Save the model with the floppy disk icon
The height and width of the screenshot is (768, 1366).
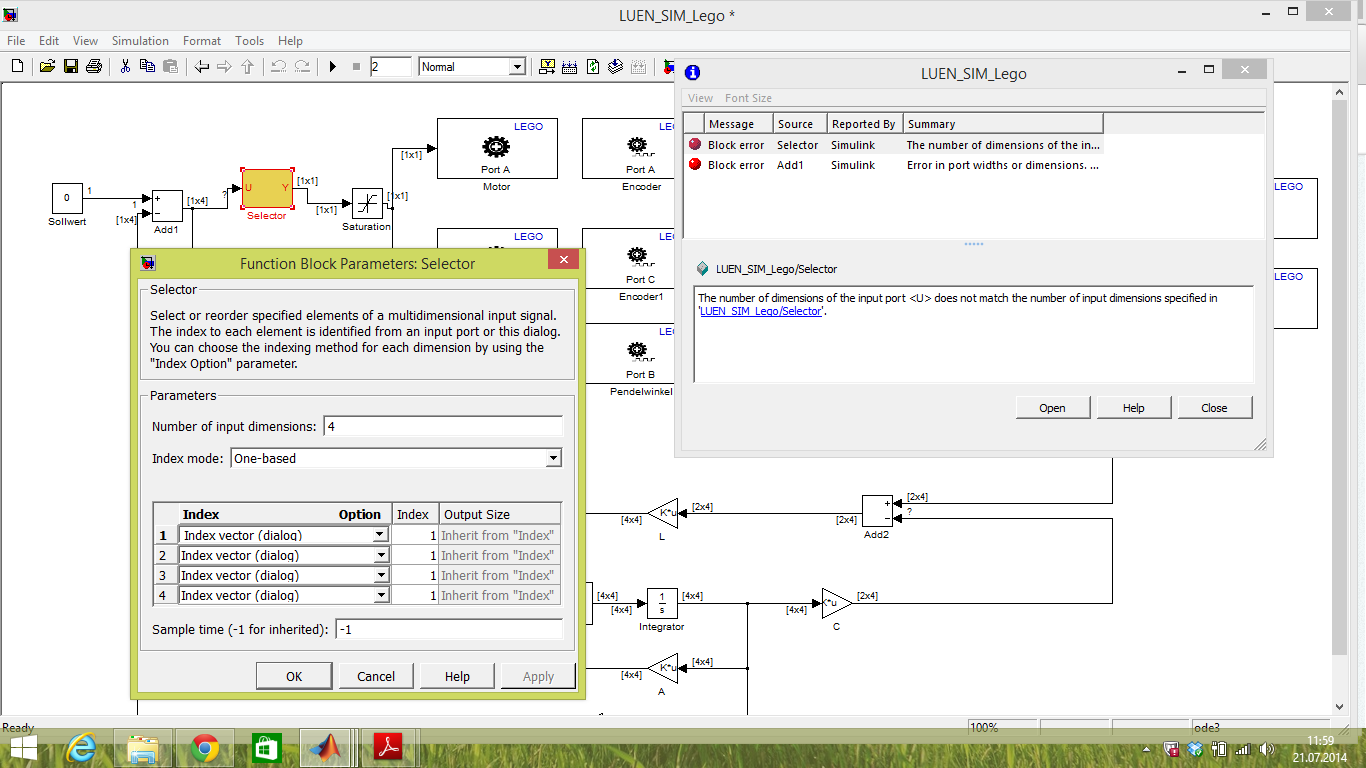(70, 67)
